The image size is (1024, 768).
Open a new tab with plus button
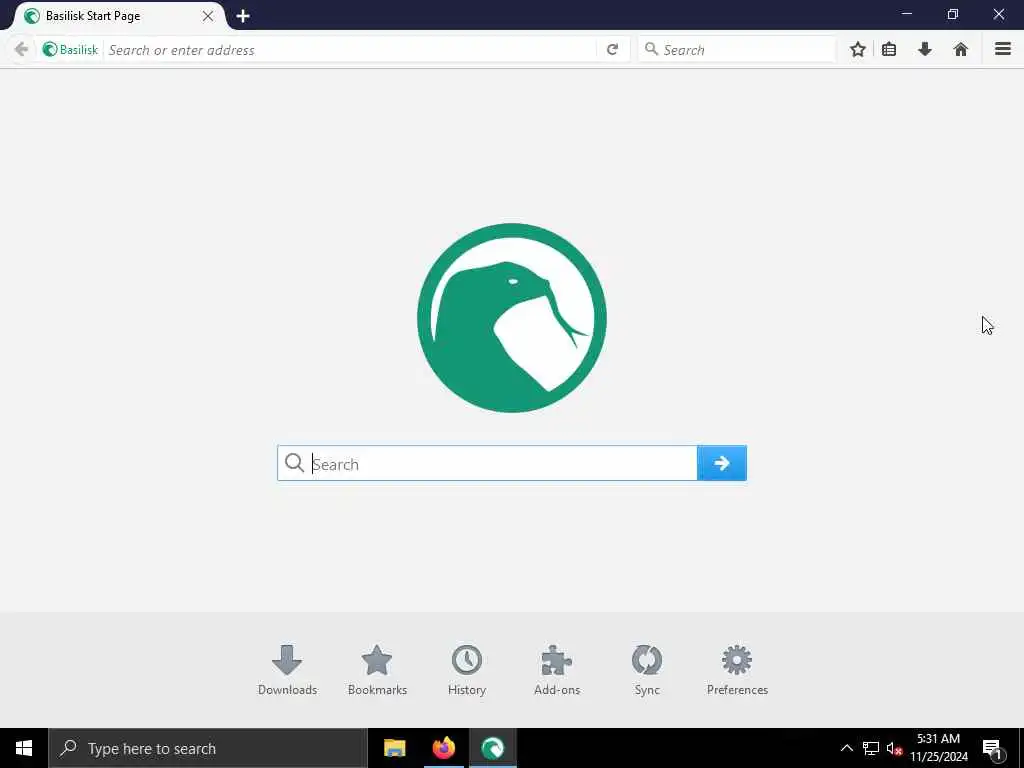[x=243, y=16]
